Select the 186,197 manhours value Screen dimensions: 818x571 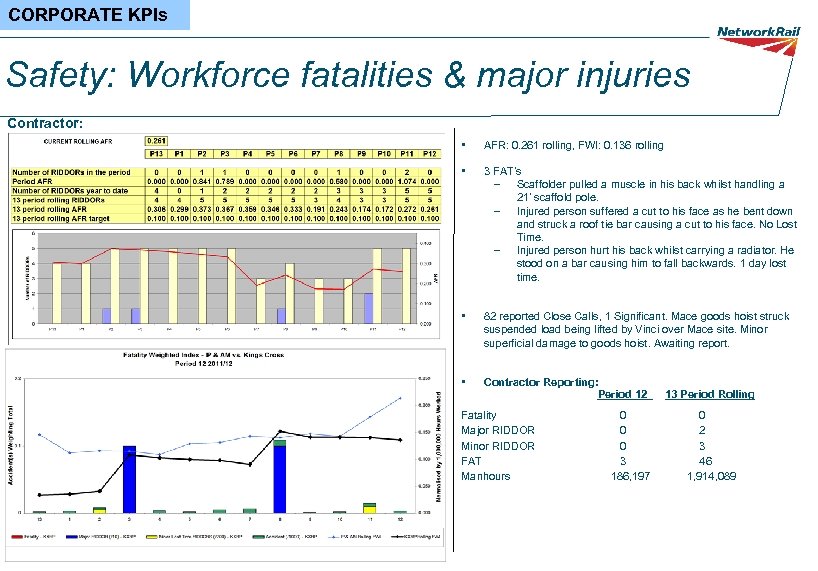(x=630, y=476)
